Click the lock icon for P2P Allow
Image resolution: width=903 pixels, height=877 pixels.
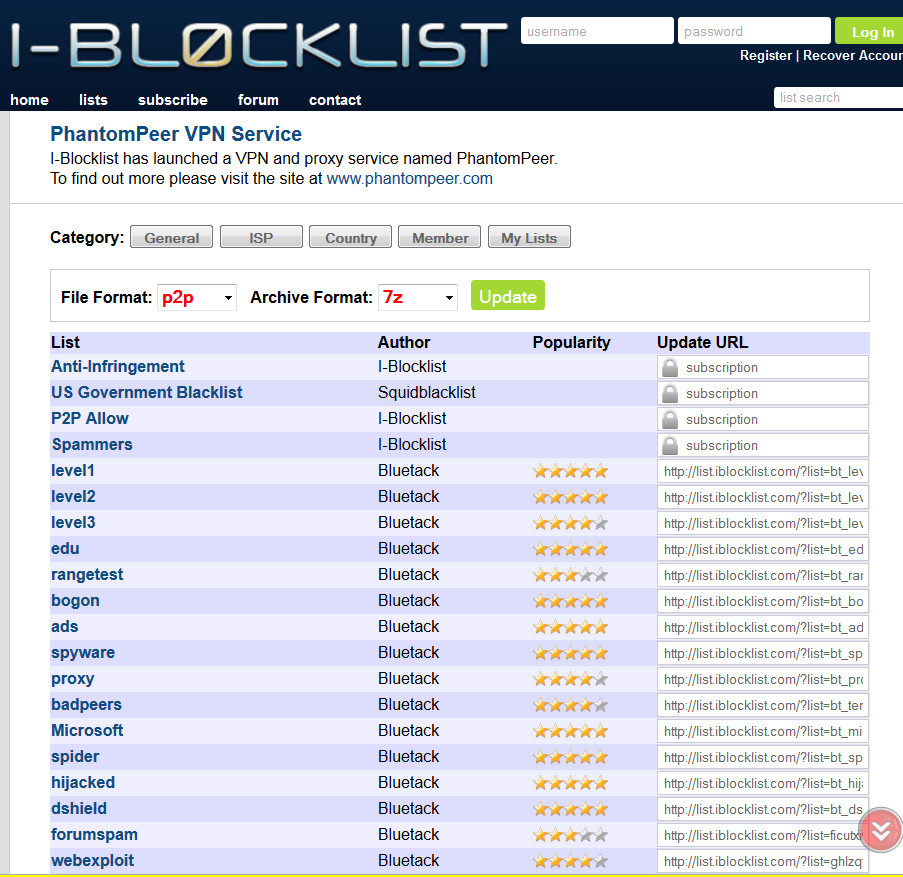point(670,419)
